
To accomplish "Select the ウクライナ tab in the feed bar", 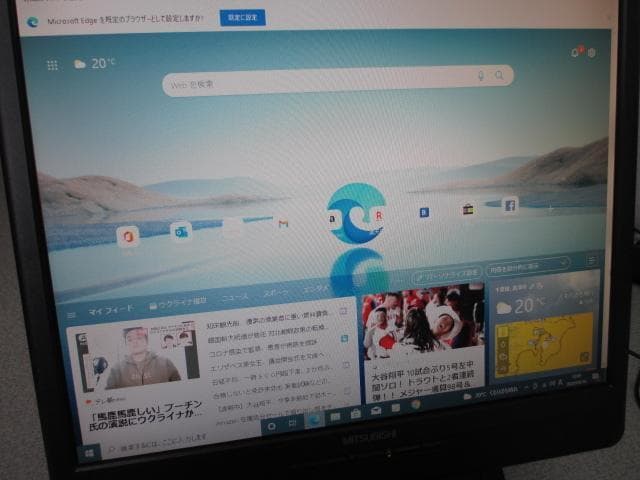I will tap(178, 303).
